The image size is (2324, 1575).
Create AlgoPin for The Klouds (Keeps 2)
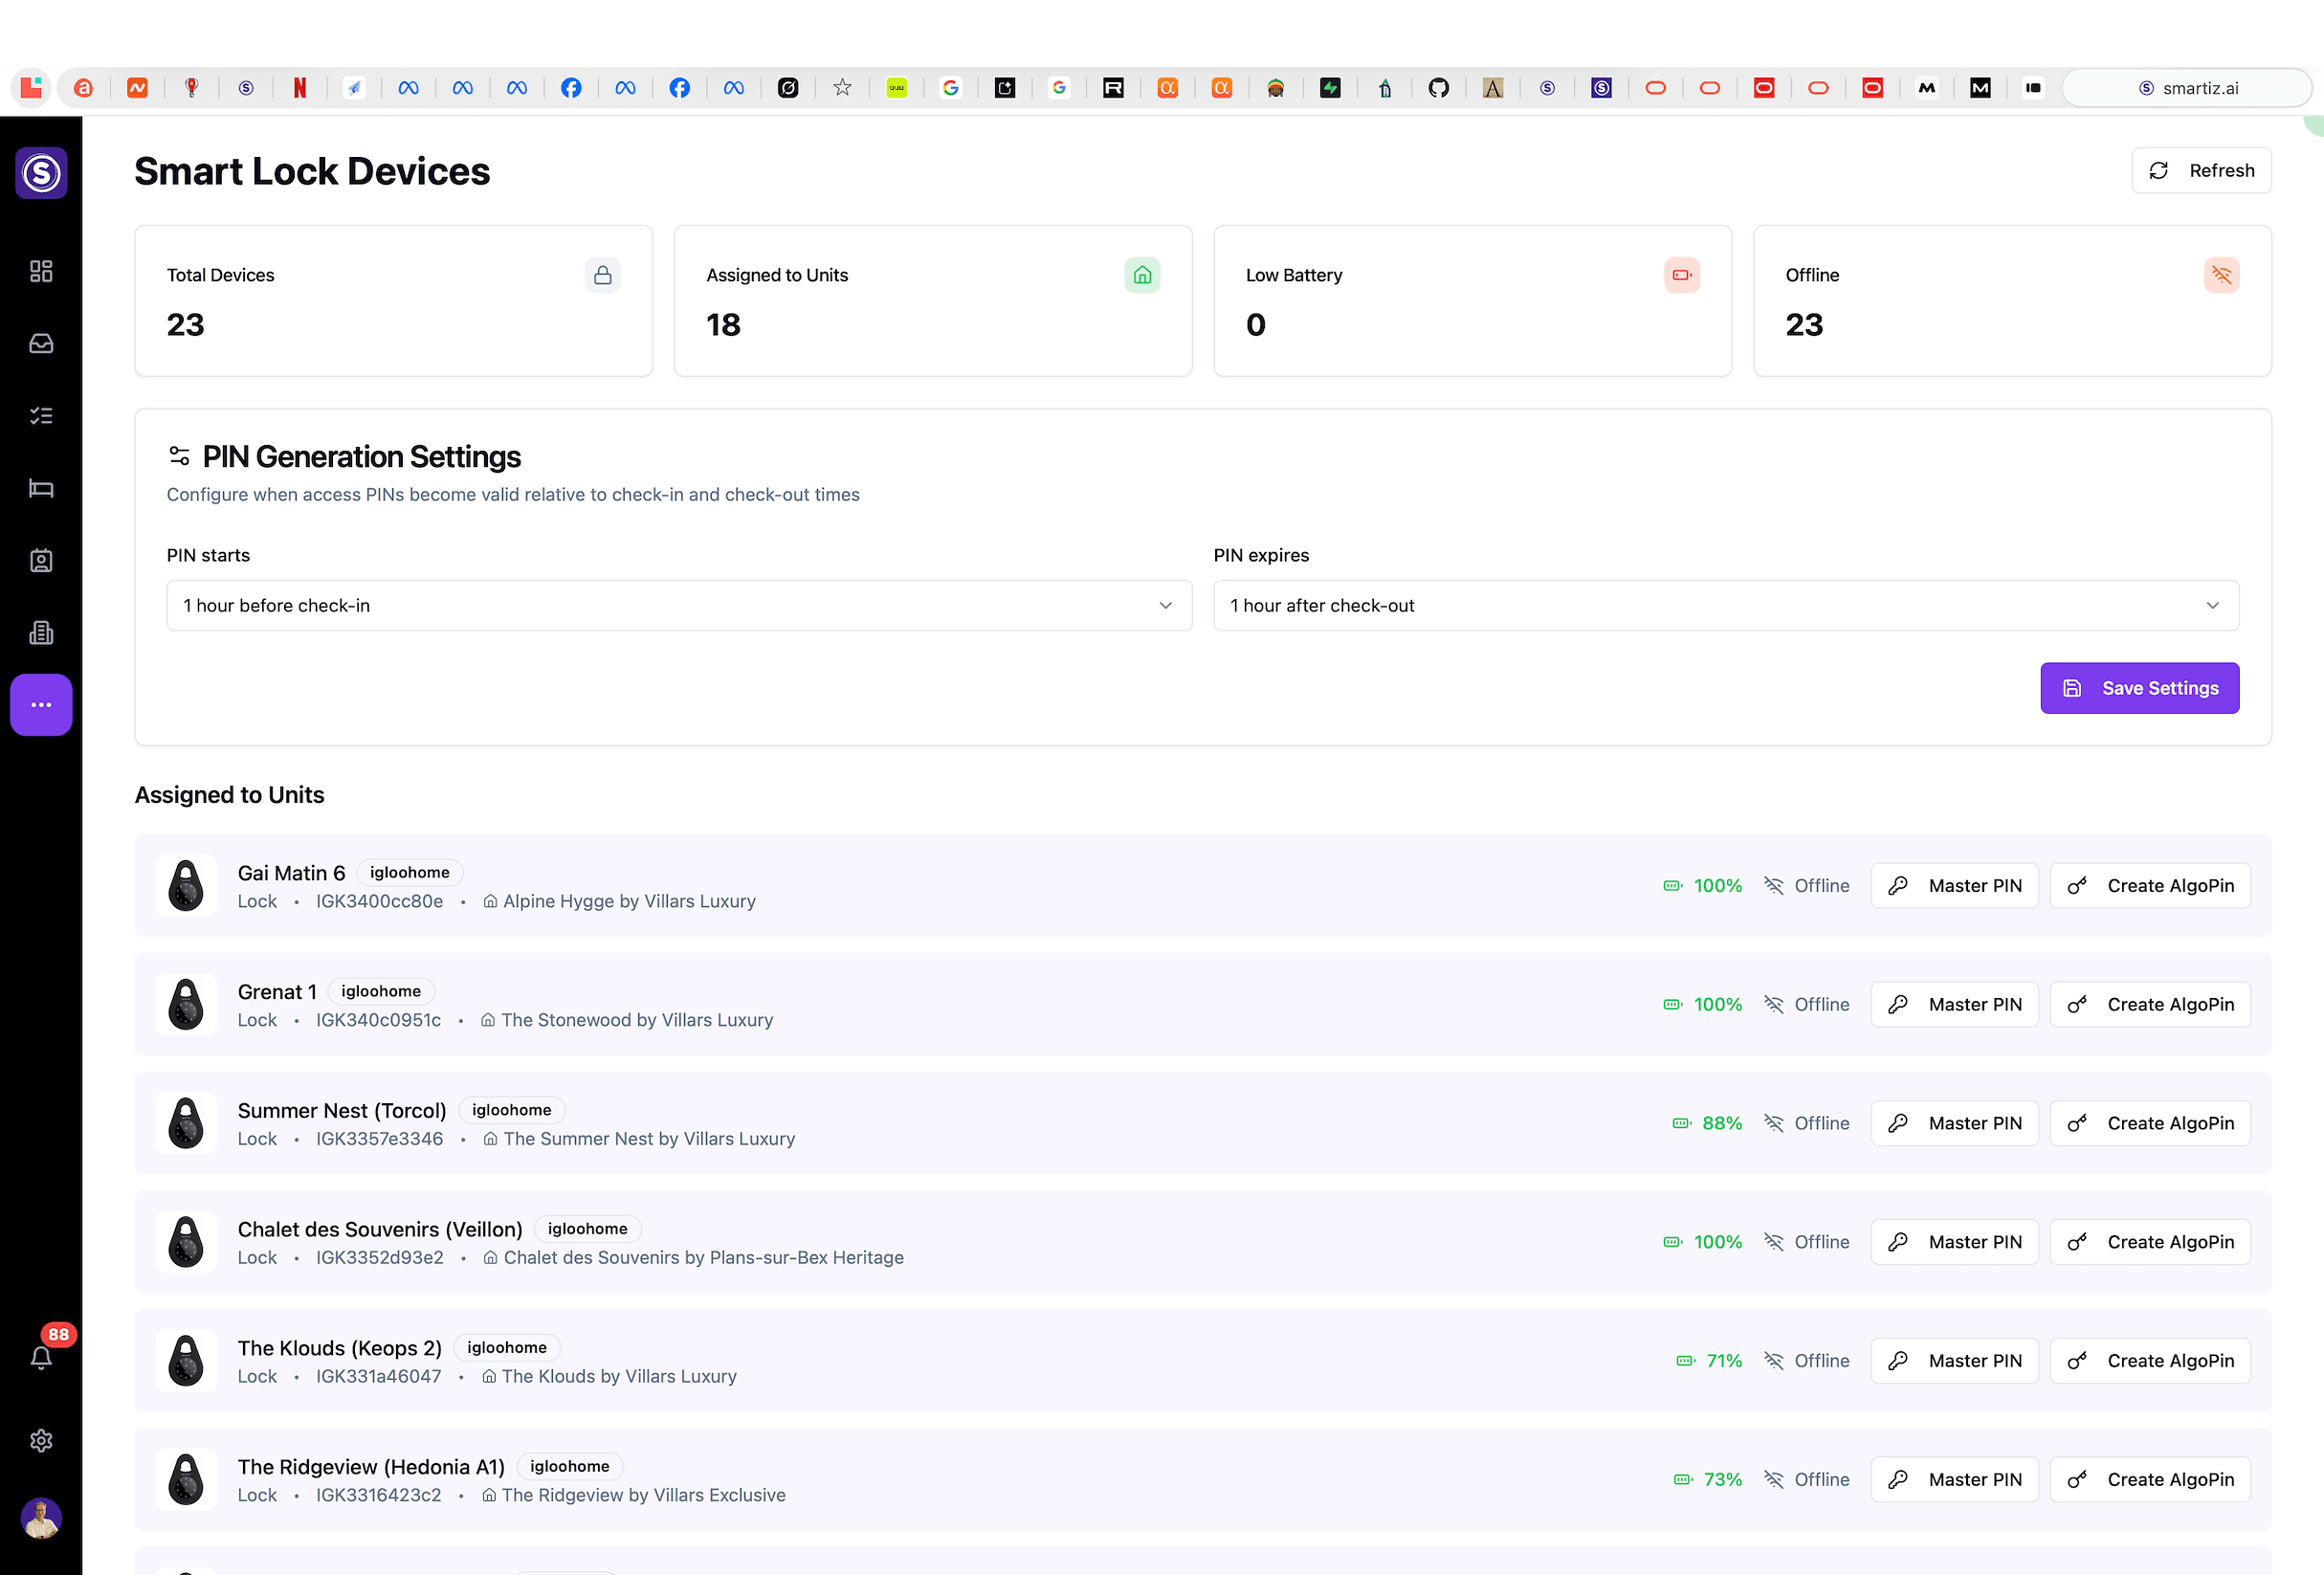[x=2150, y=1361]
